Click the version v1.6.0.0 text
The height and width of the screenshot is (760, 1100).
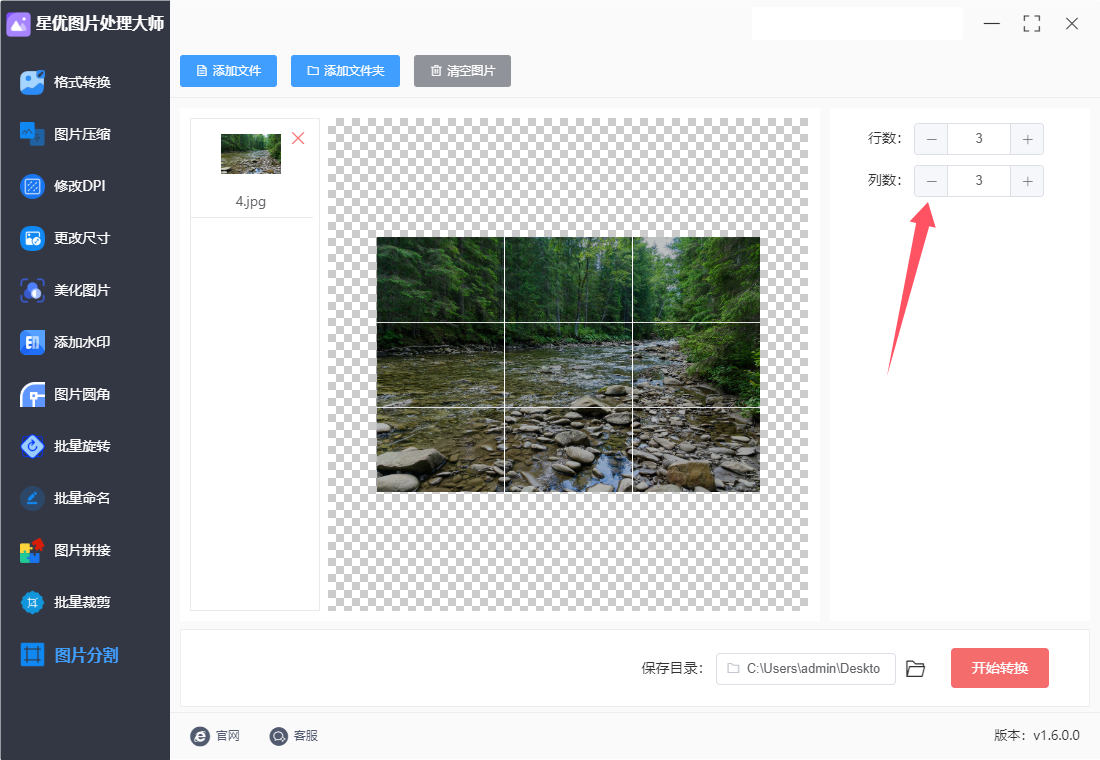pyautogui.click(x=1036, y=735)
